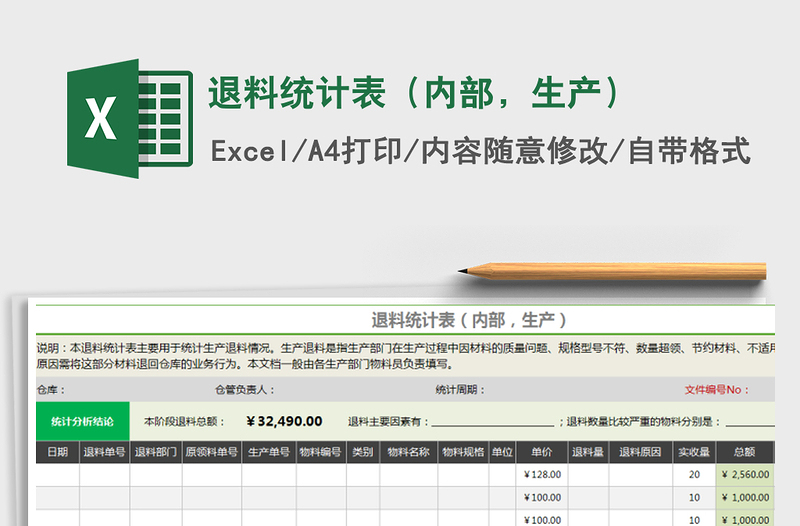
Task: Click the 本阶段退料总额 label
Action: click(184, 421)
